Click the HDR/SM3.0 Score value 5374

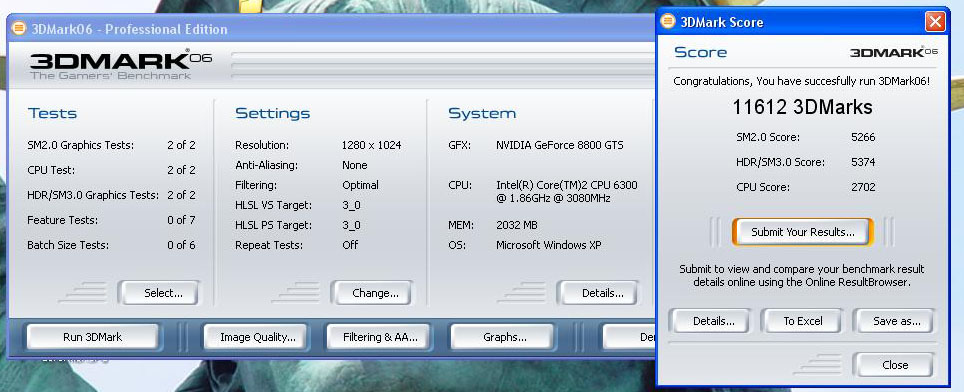pyautogui.click(x=863, y=162)
